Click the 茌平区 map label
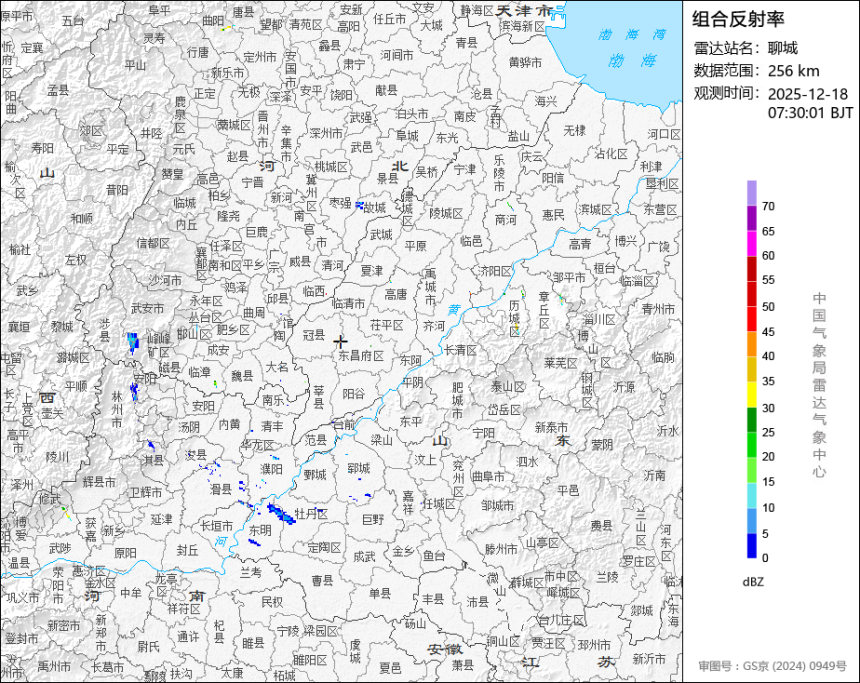This screenshot has width=860, height=683. point(387,325)
